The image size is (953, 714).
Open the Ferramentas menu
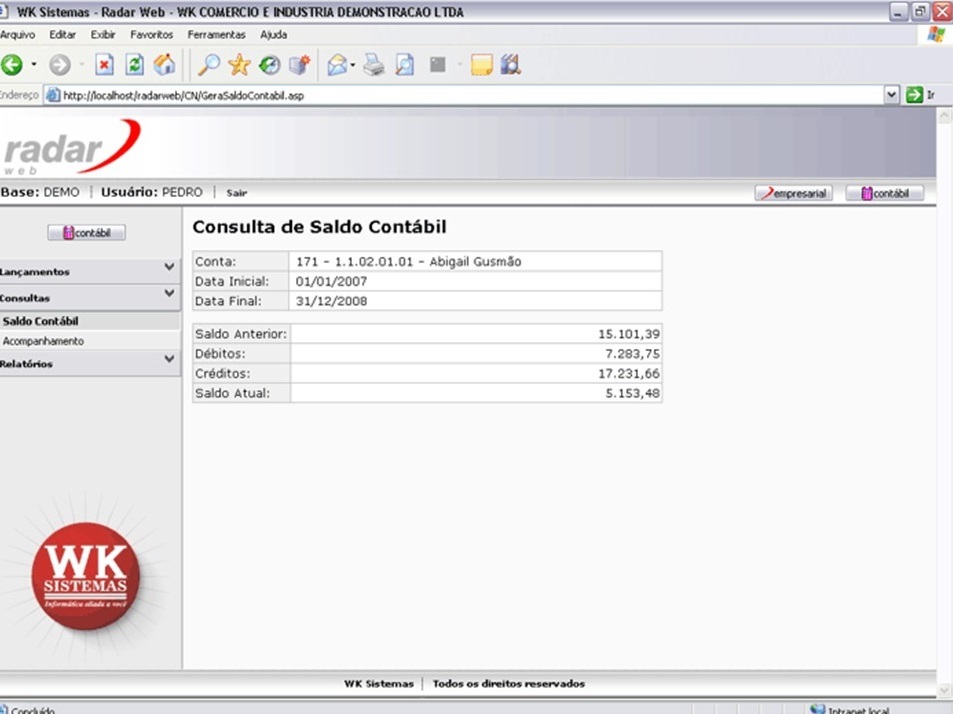tap(216, 35)
